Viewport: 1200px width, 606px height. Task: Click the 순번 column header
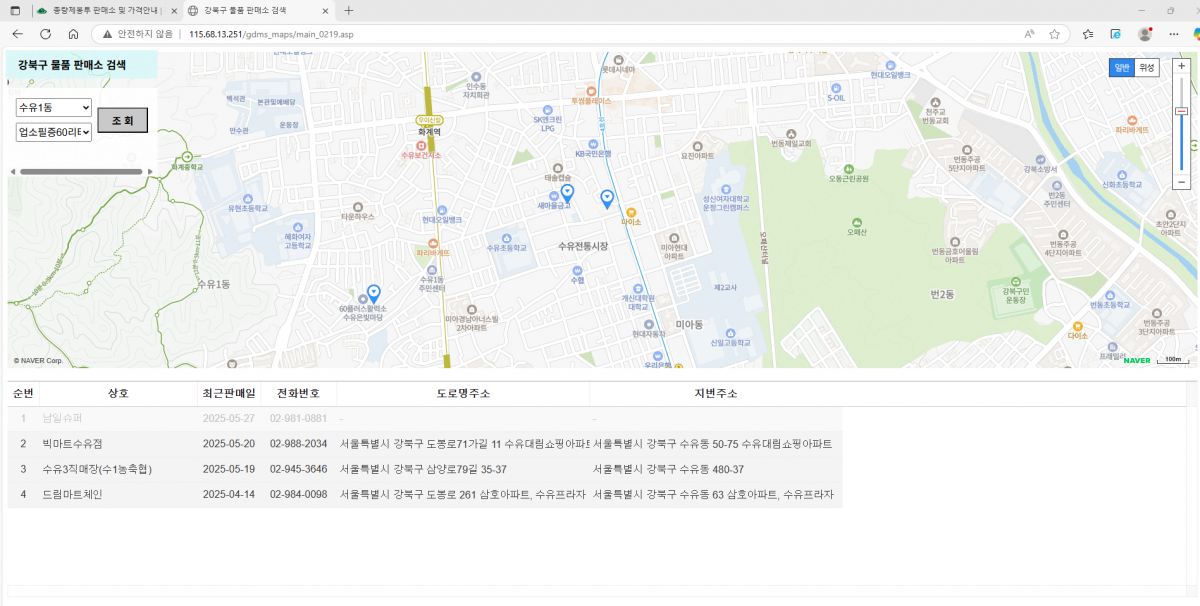pyautogui.click(x=23, y=393)
